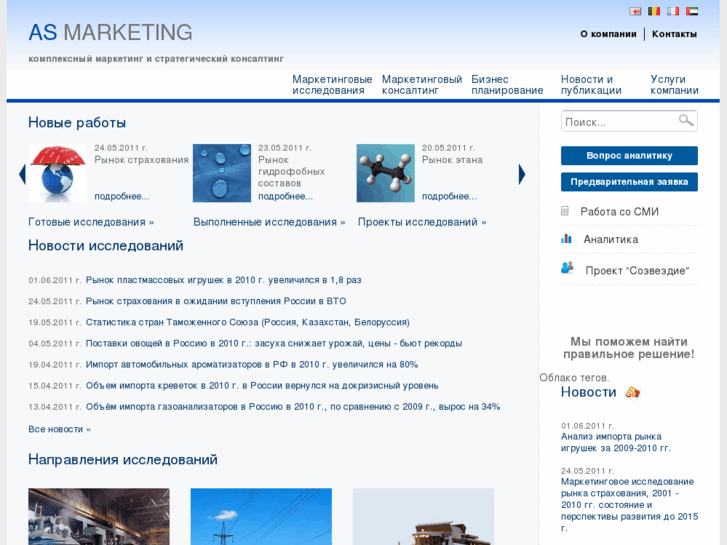
Task: Open the Рынок страхования work title
Action: coord(141,160)
